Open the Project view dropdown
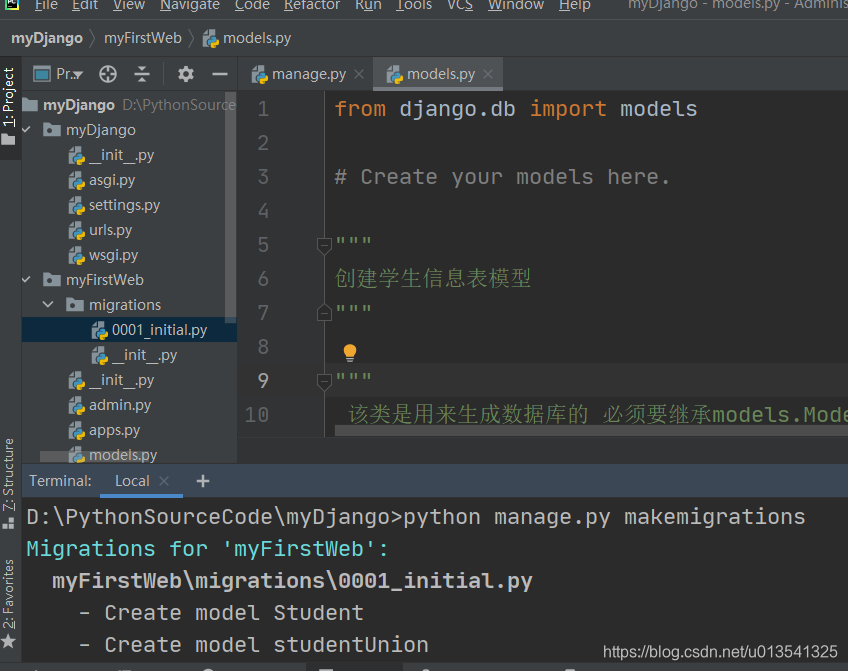 pos(58,74)
